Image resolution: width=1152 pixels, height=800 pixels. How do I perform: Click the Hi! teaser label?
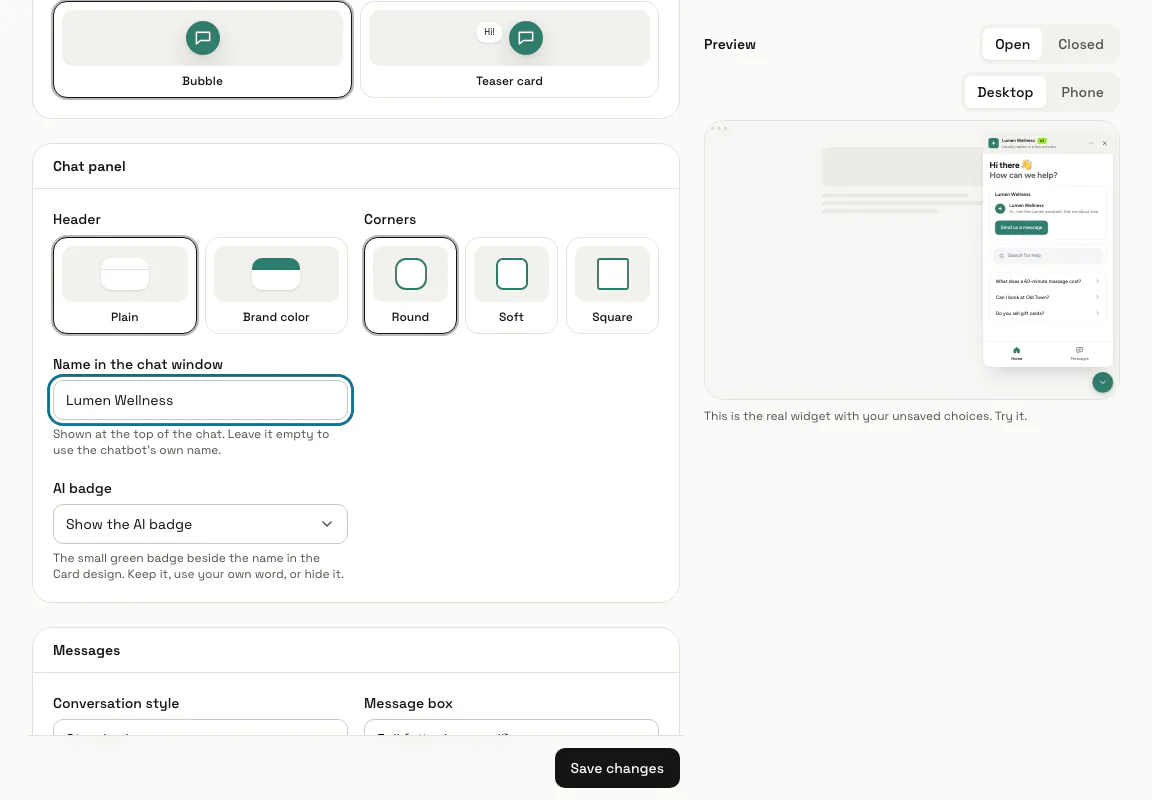pos(489,32)
